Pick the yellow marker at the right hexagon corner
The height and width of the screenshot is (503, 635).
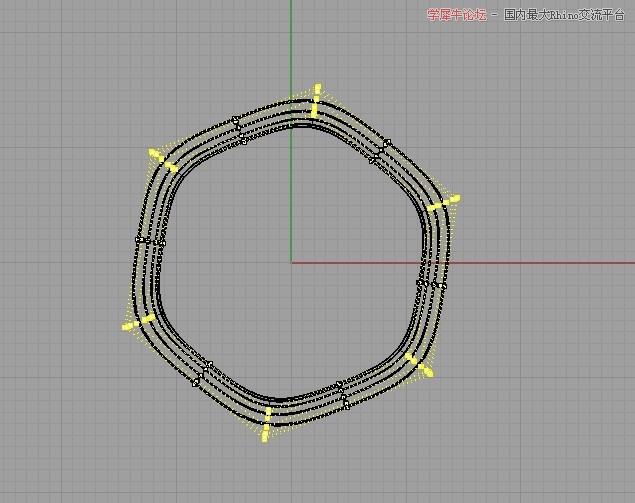[444, 202]
